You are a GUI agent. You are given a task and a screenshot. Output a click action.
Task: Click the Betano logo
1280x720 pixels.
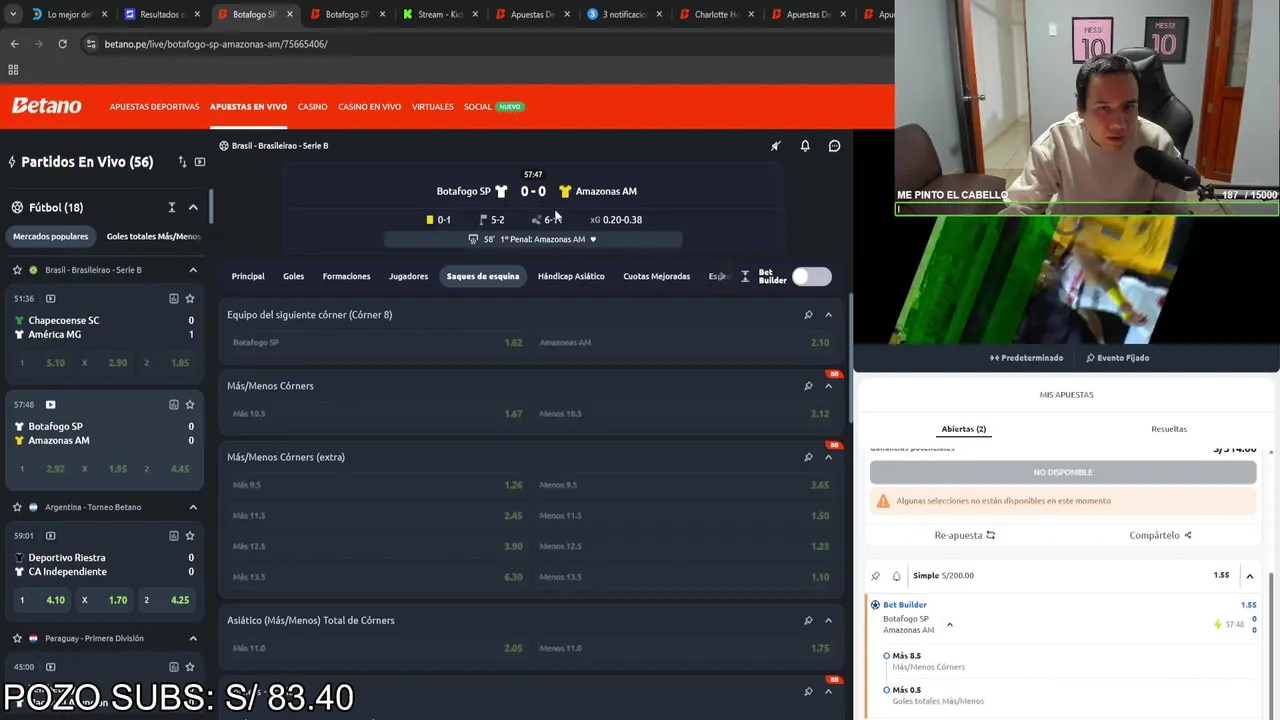point(46,106)
